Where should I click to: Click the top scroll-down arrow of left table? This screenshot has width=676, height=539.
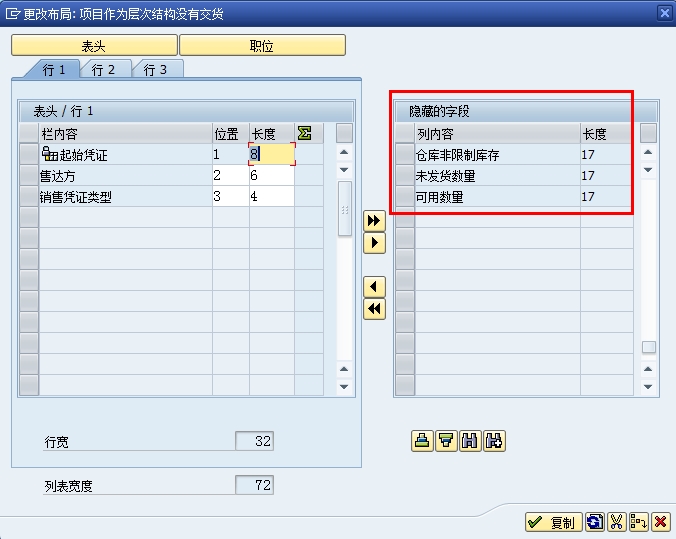[344, 169]
